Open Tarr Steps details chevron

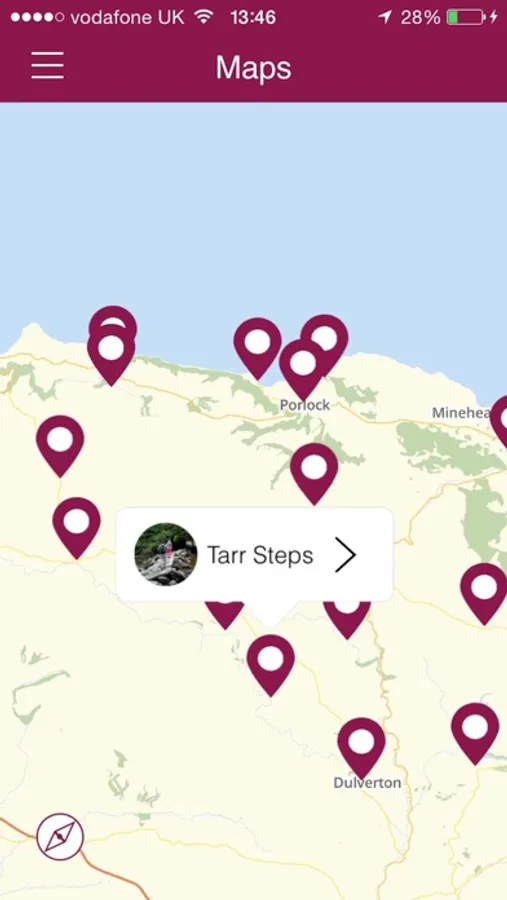click(x=345, y=555)
